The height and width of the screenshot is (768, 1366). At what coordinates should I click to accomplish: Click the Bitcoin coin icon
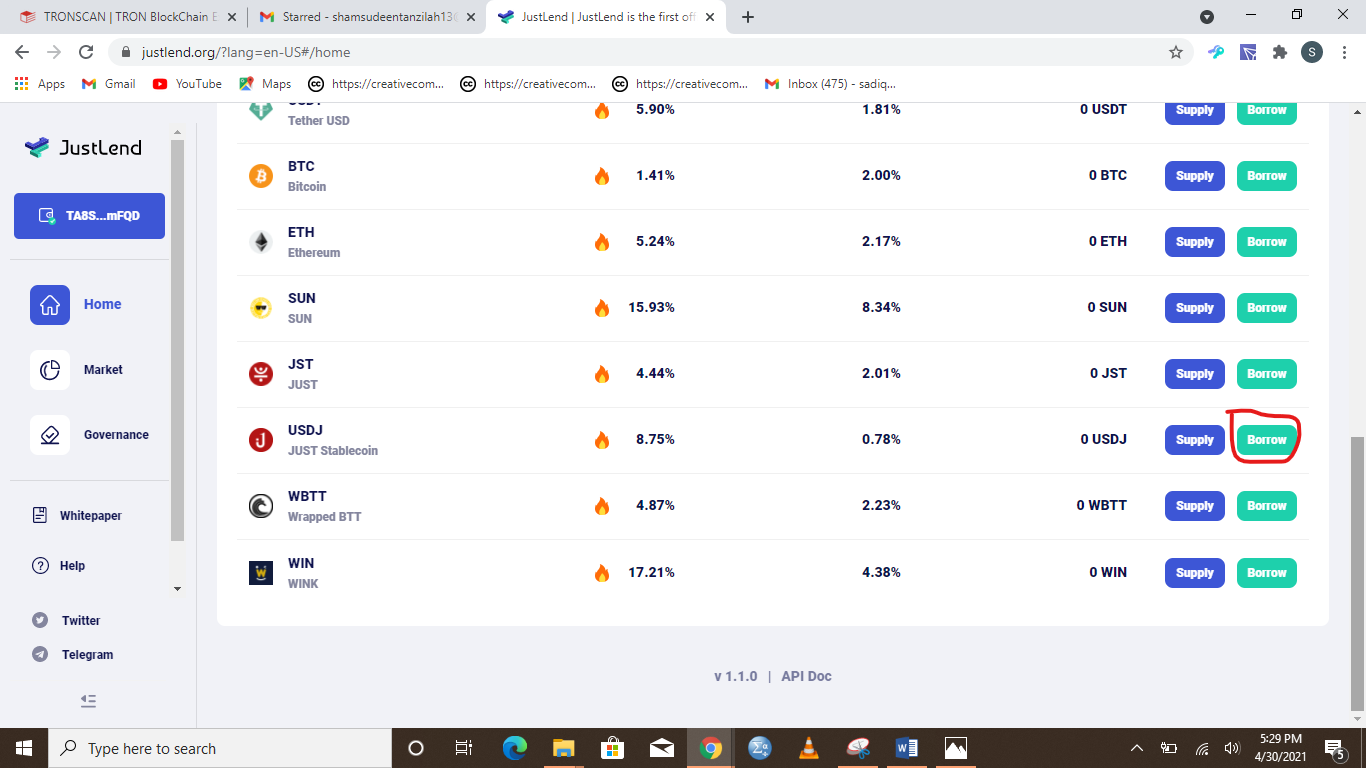[x=261, y=176]
